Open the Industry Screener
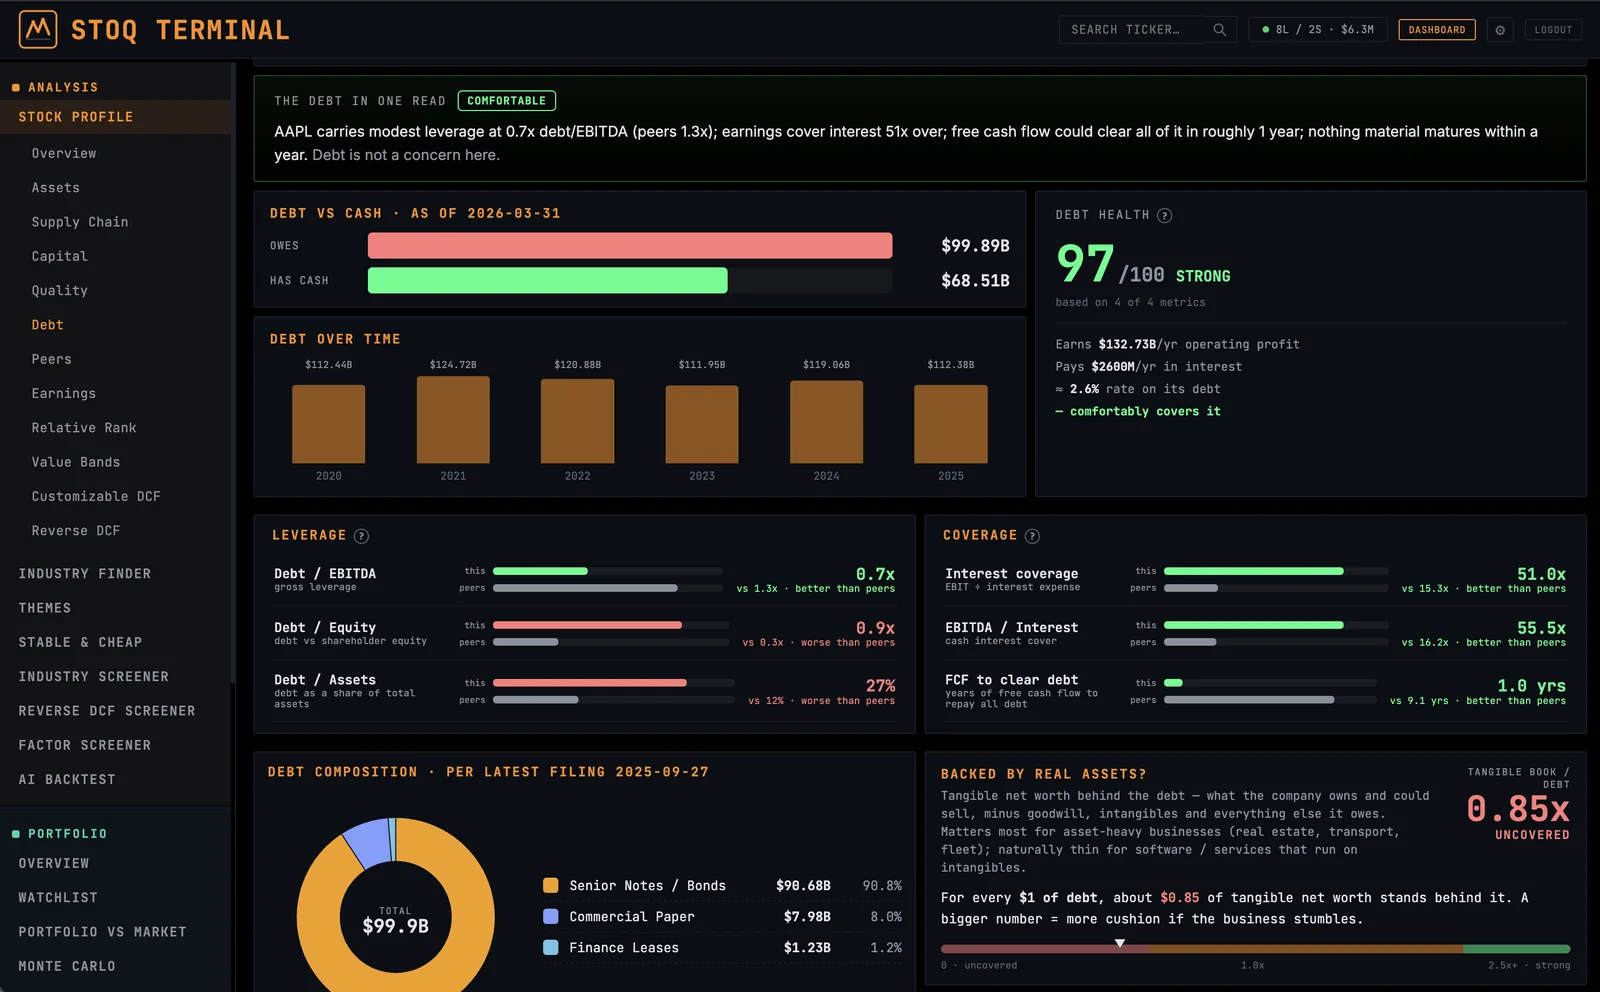 pyautogui.click(x=94, y=677)
